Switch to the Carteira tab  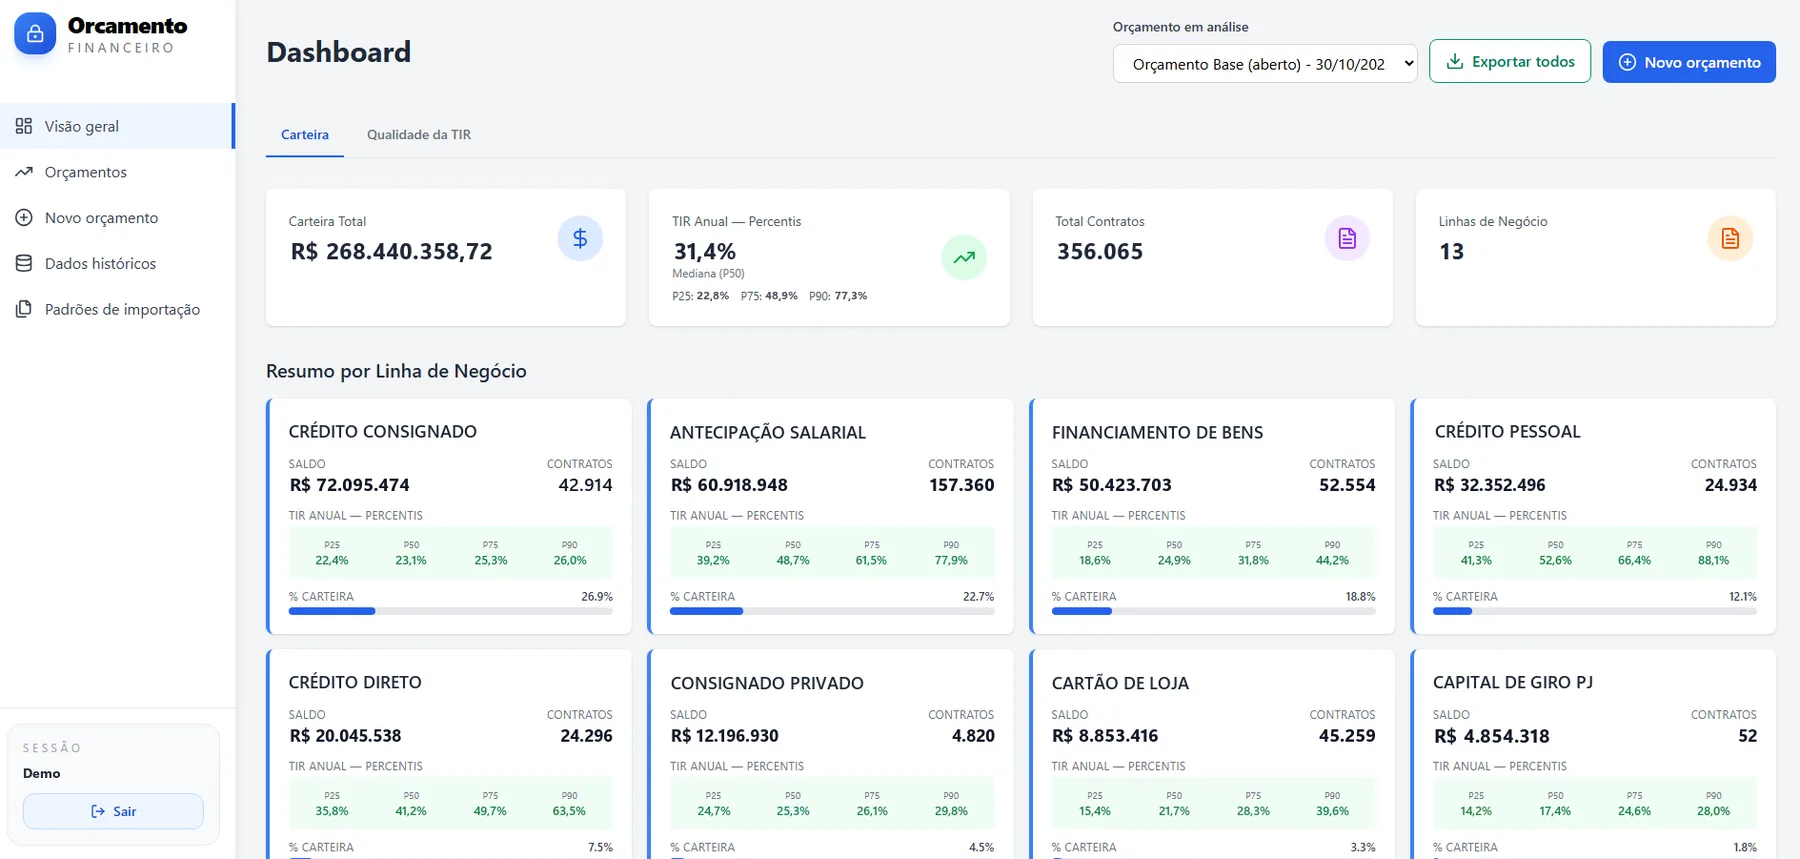[x=305, y=135]
